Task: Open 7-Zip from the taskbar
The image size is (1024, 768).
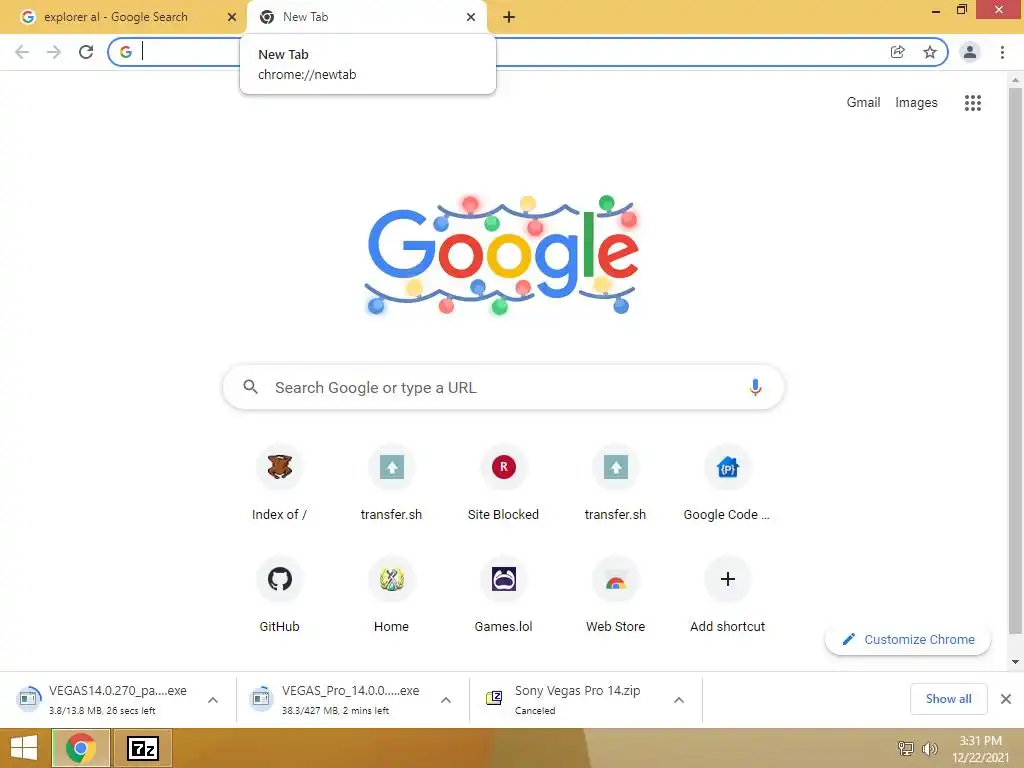Action: pyautogui.click(x=143, y=748)
